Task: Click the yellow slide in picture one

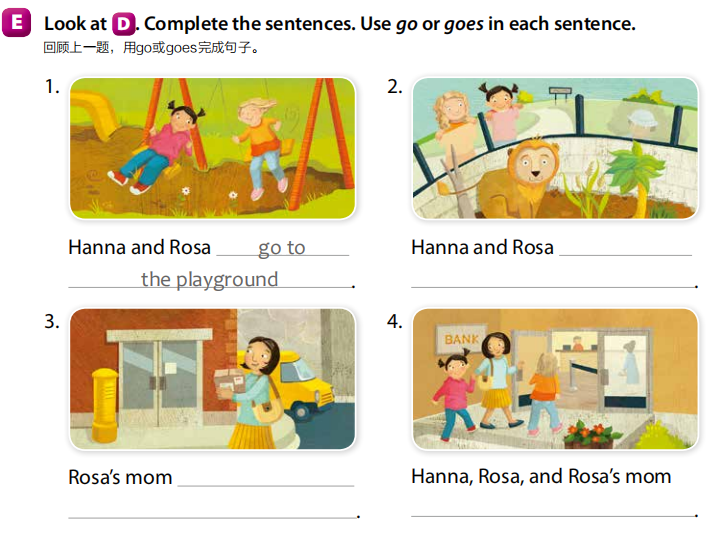Action: tap(95, 112)
